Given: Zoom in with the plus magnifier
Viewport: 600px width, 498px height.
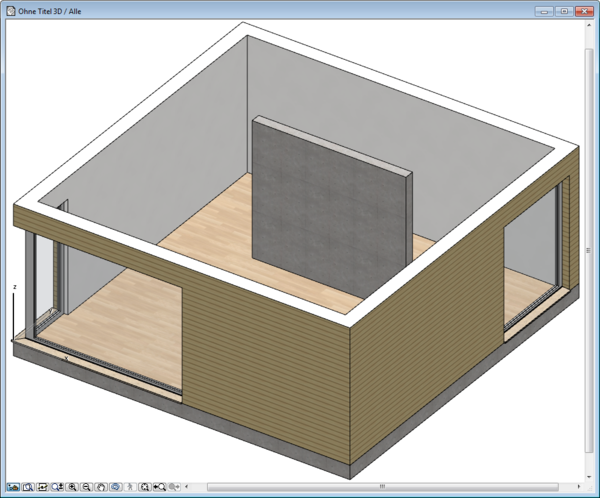Looking at the screenshot, I should tap(72, 487).
